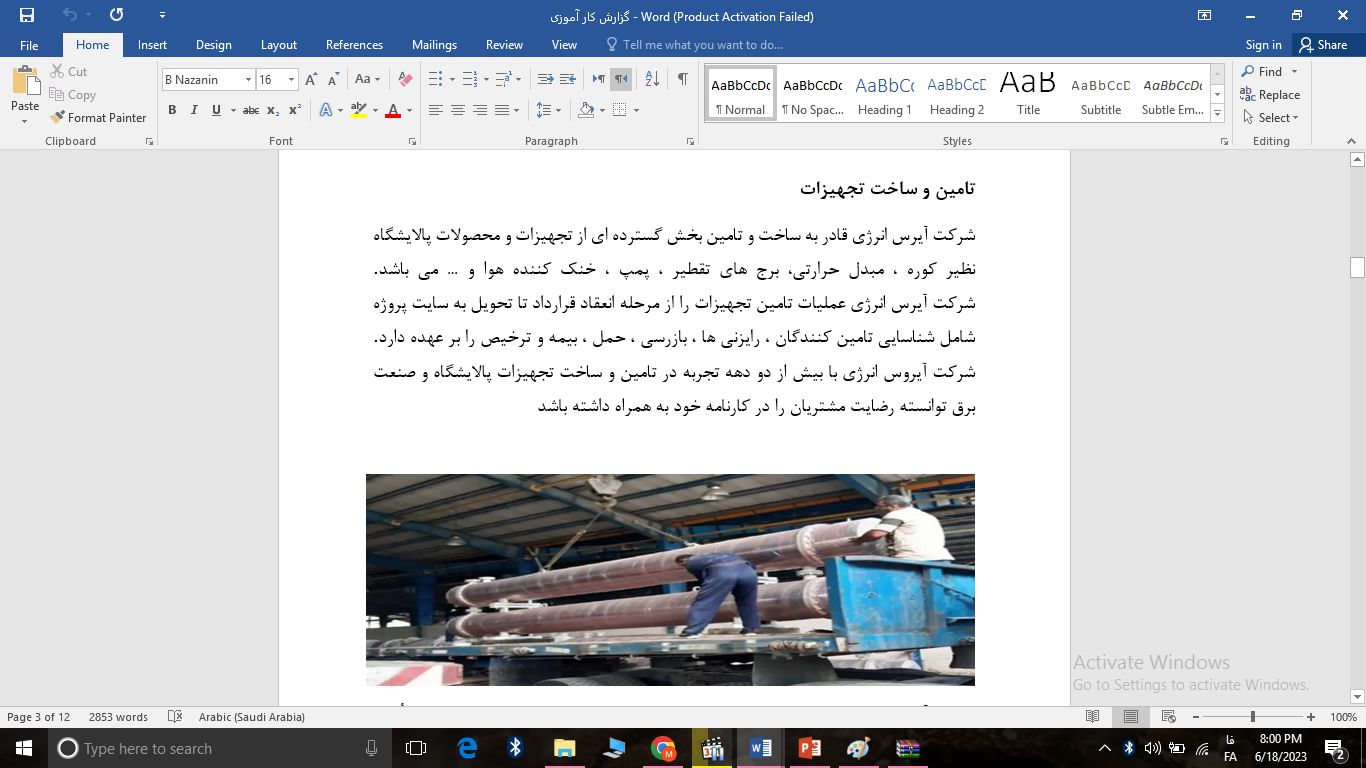
Task: Click the zoom slider in status bar
Action: tap(1253, 717)
